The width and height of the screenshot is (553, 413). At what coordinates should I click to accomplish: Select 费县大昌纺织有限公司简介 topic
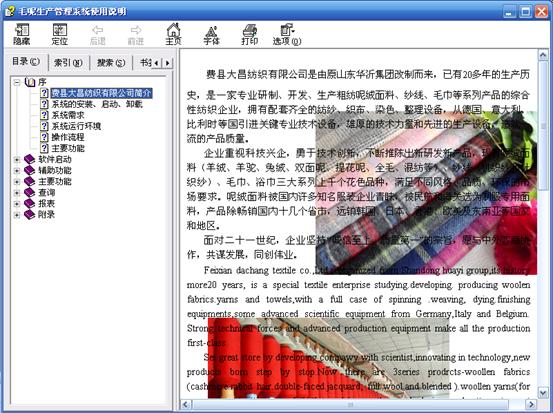(x=102, y=93)
